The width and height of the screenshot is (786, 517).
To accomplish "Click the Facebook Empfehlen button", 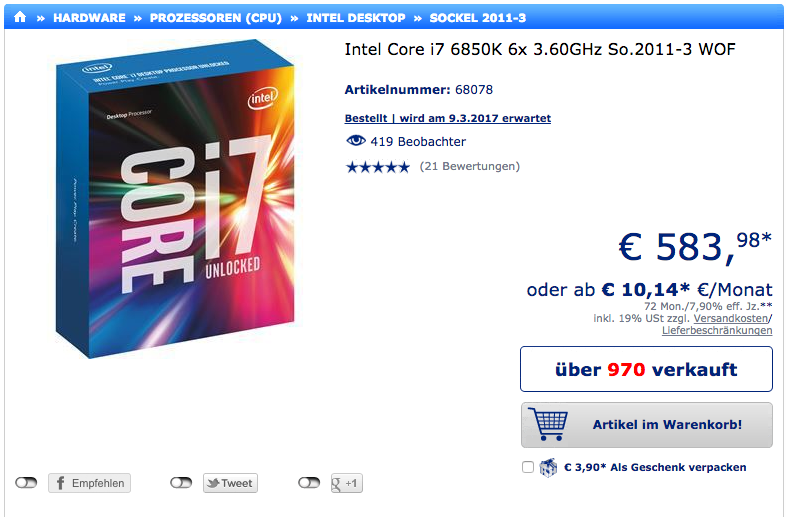I will pyautogui.click(x=90, y=483).
